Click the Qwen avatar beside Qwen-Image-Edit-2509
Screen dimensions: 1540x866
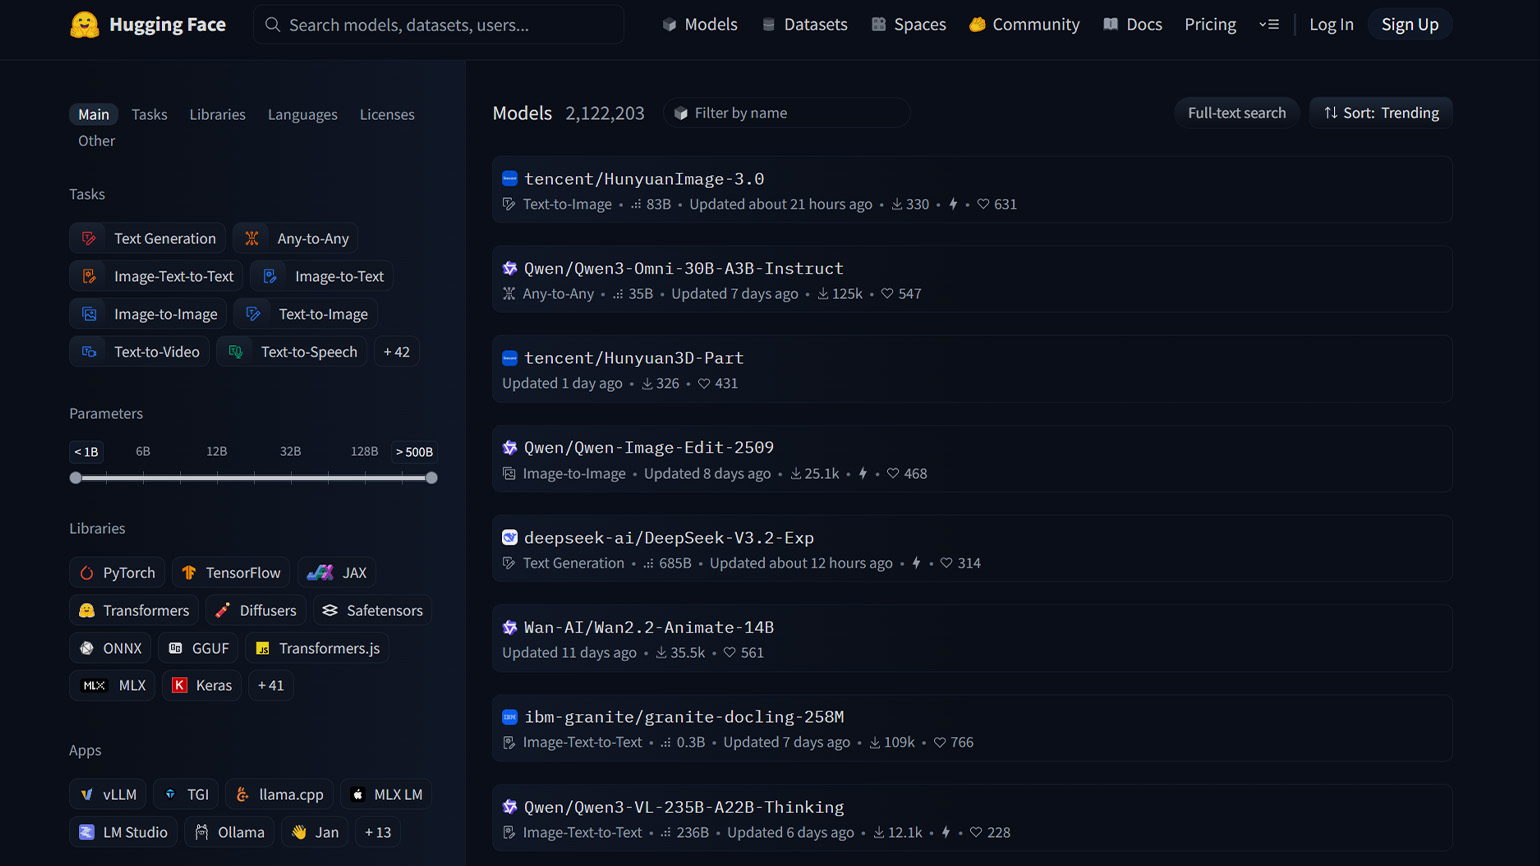point(510,448)
